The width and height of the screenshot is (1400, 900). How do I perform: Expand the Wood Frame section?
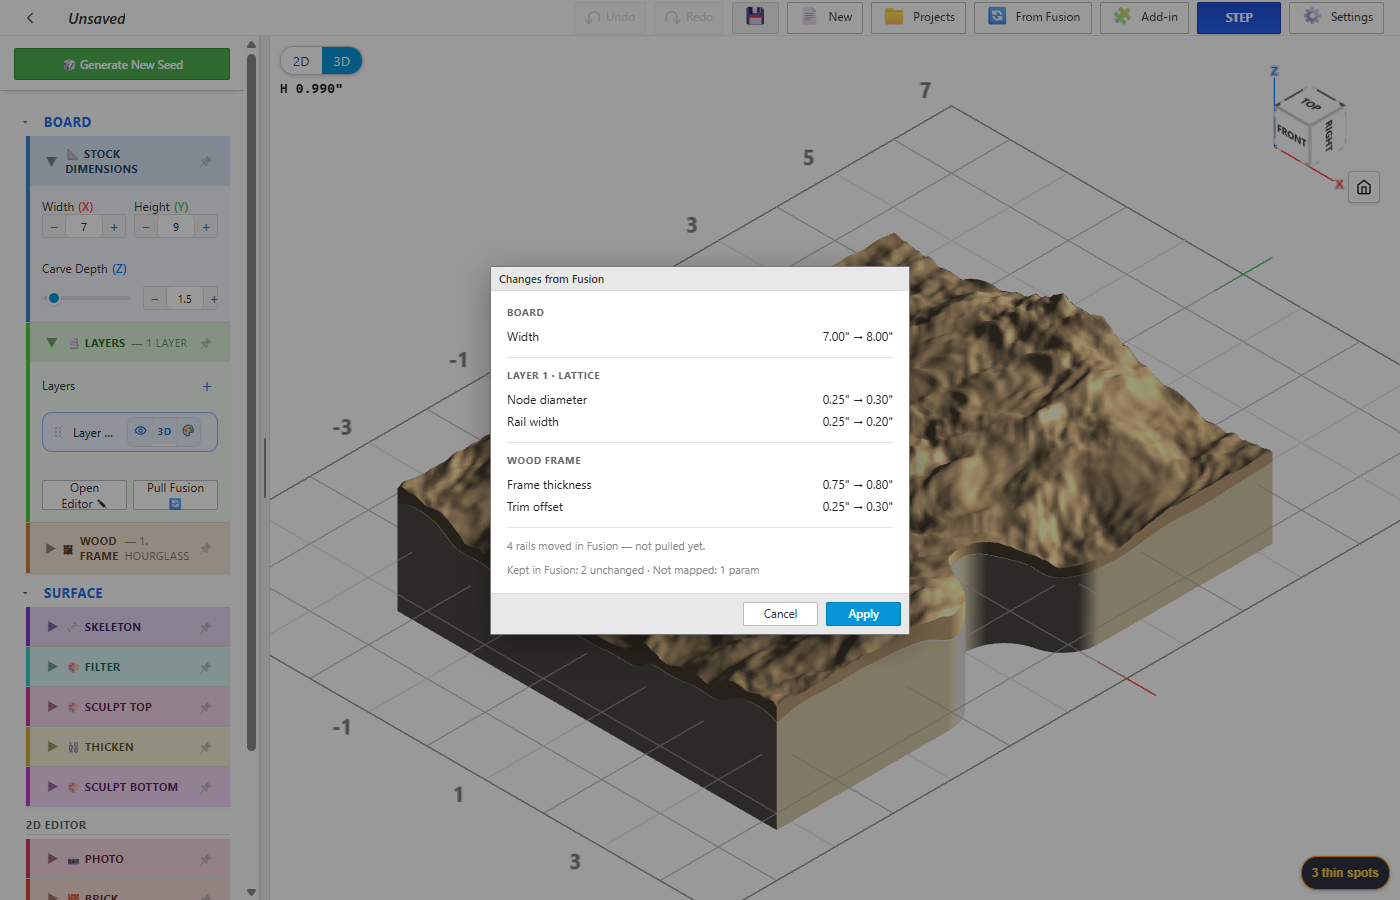[51, 548]
